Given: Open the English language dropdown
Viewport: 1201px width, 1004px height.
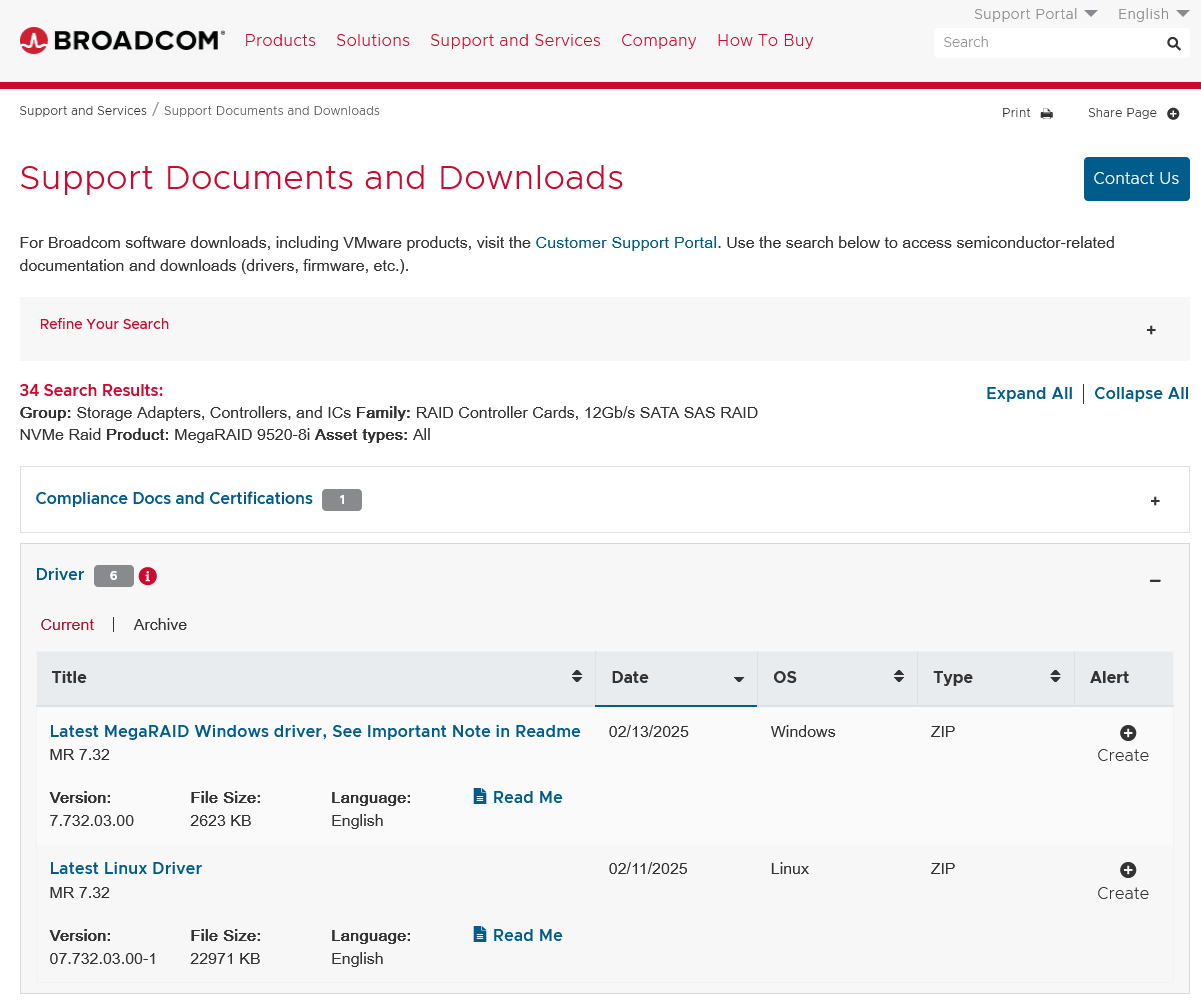Looking at the screenshot, I should coord(1152,14).
